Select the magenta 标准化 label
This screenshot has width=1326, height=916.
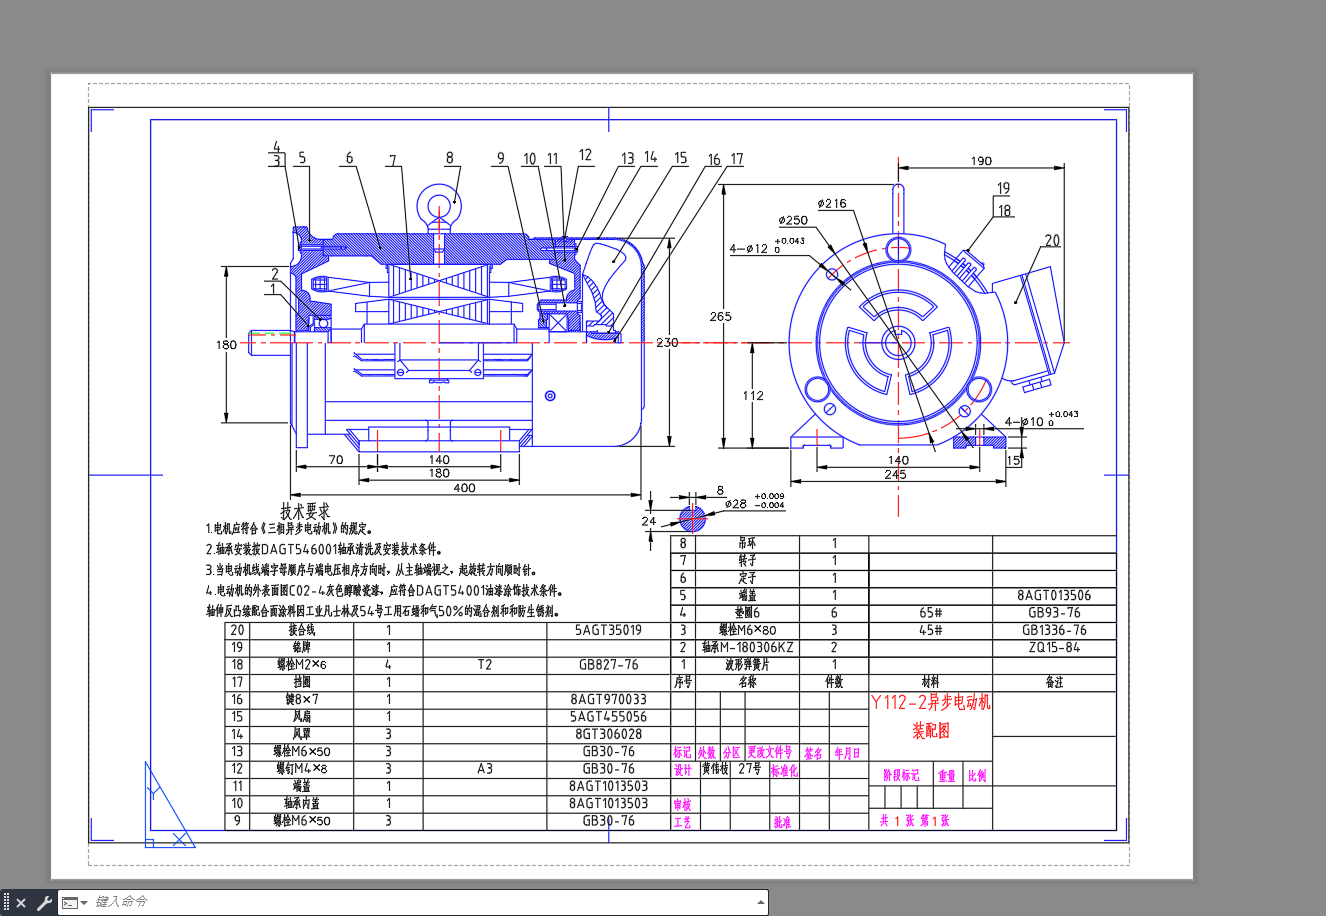[x=784, y=770]
